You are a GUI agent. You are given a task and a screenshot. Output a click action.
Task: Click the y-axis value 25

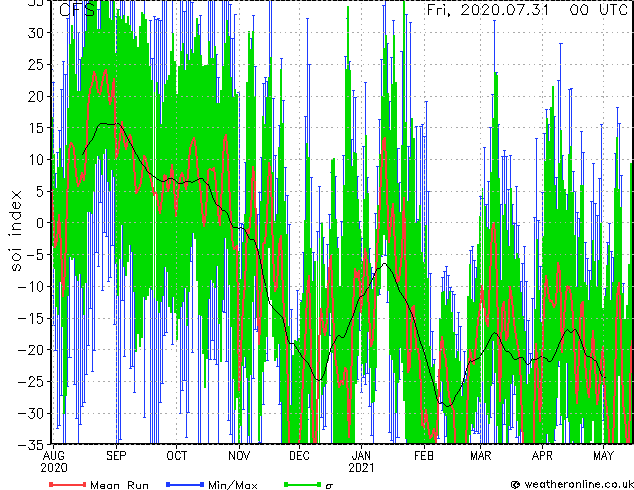[35, 65]
